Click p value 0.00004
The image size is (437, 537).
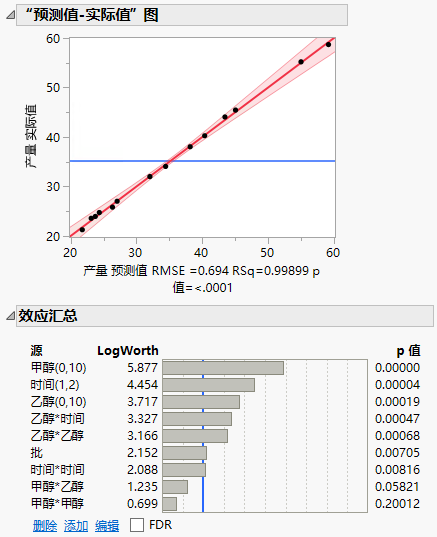[x=397, y=385]
